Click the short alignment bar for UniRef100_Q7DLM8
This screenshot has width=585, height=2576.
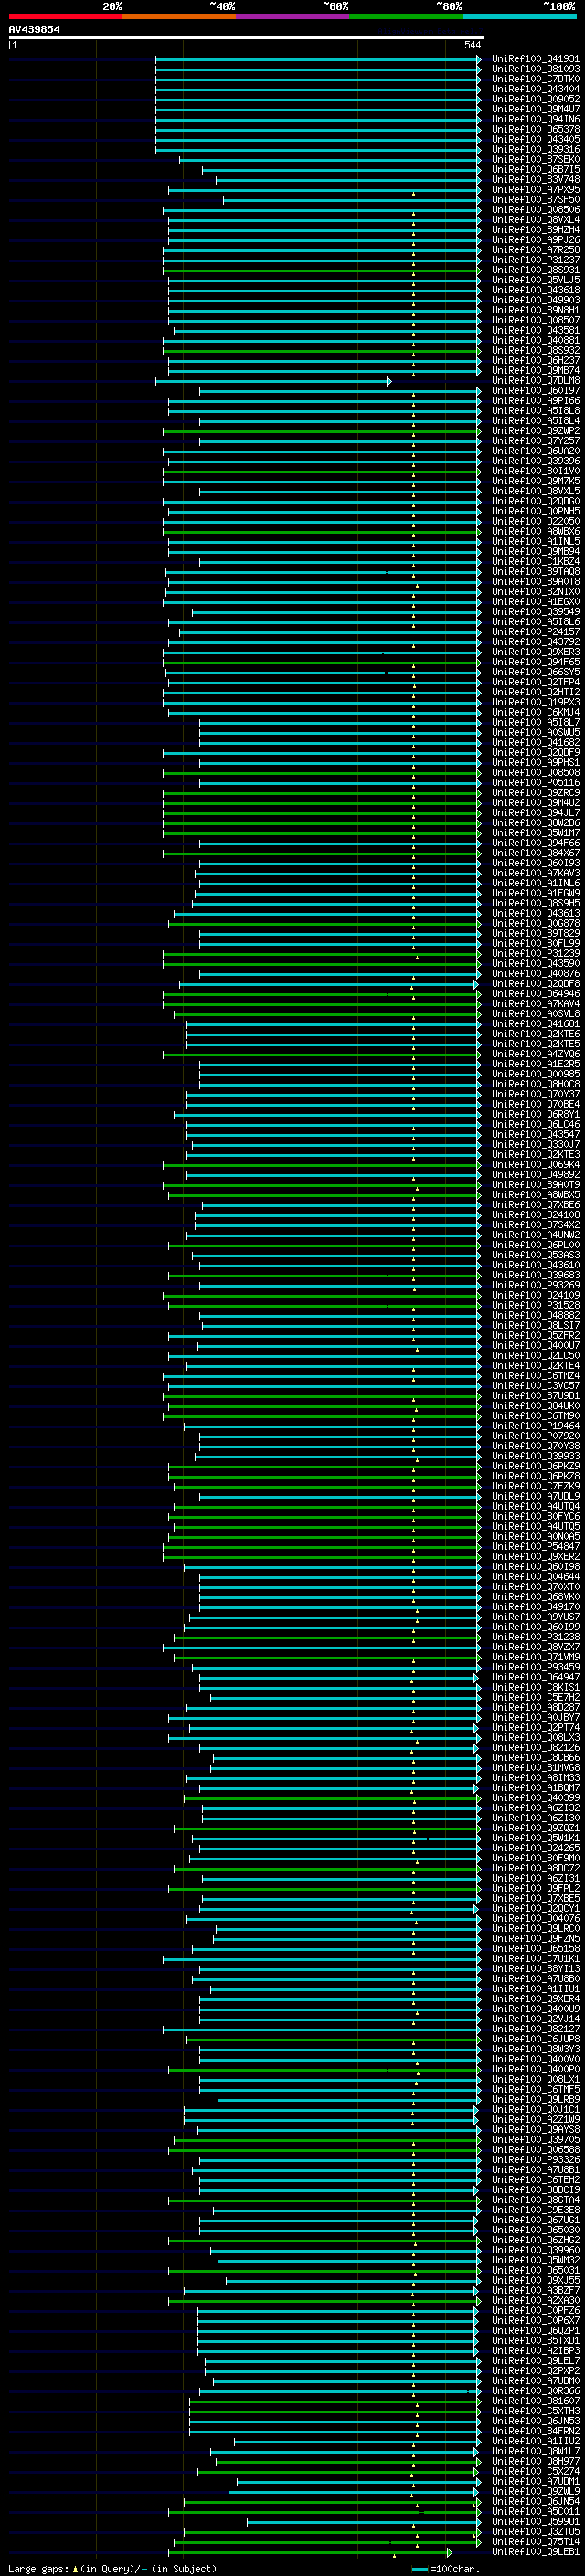(x=273, y=381)
